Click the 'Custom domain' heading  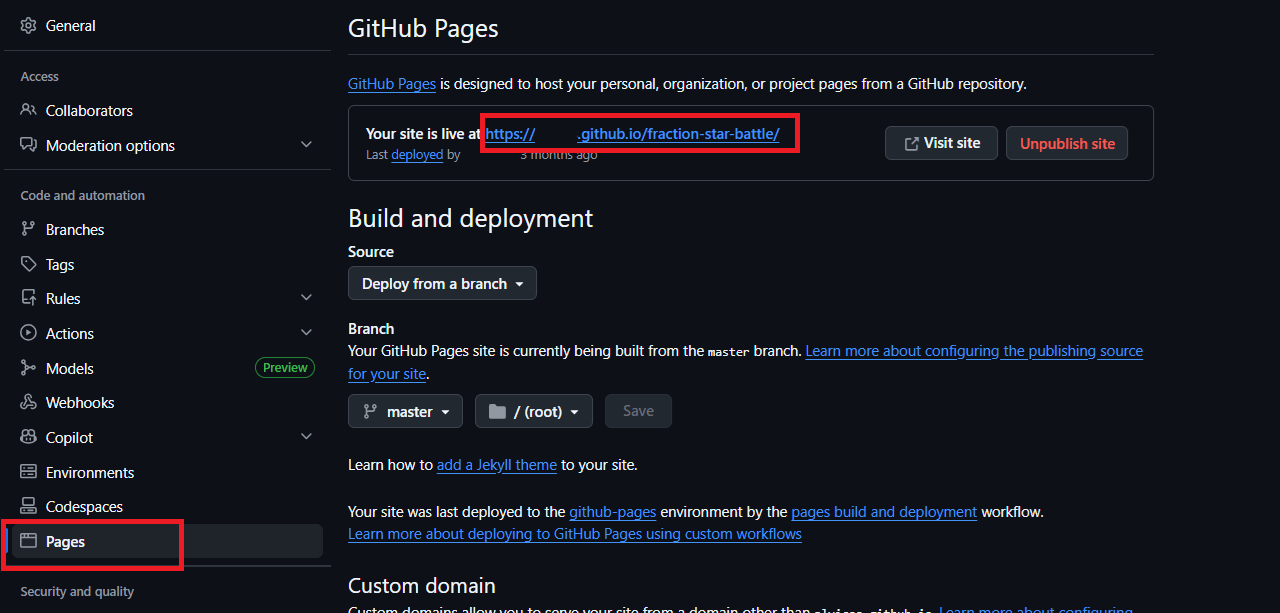click(x=422, y=585)
